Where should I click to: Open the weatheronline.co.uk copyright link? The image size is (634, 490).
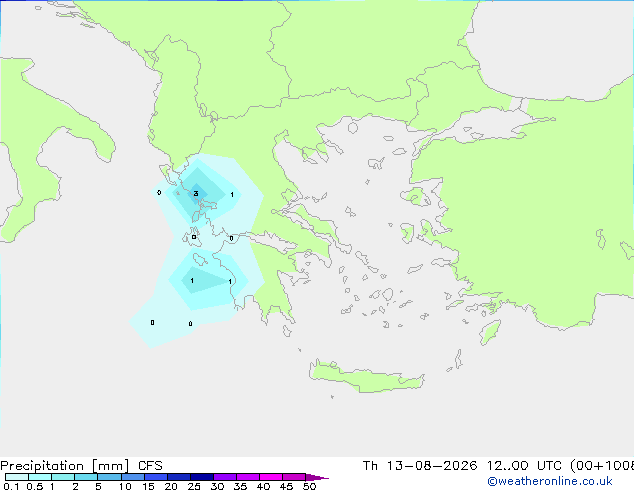point(550,481)
